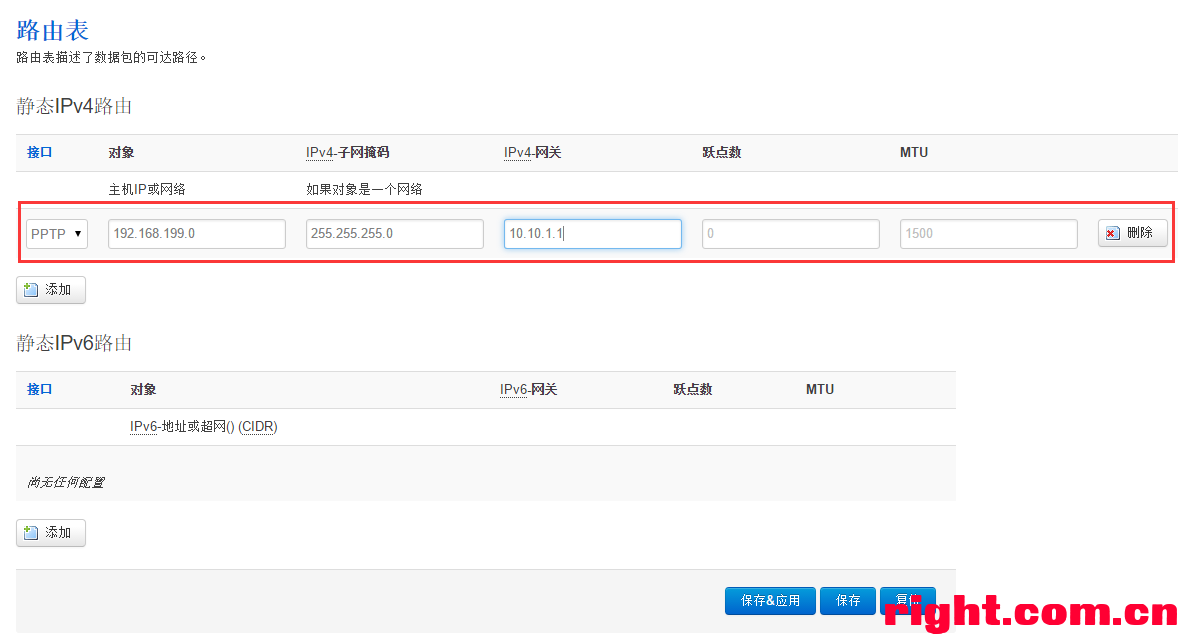The image size is (1181, 639).
Task: Click the MTU header in IPv4 table
Action: (x=914, y=152)
